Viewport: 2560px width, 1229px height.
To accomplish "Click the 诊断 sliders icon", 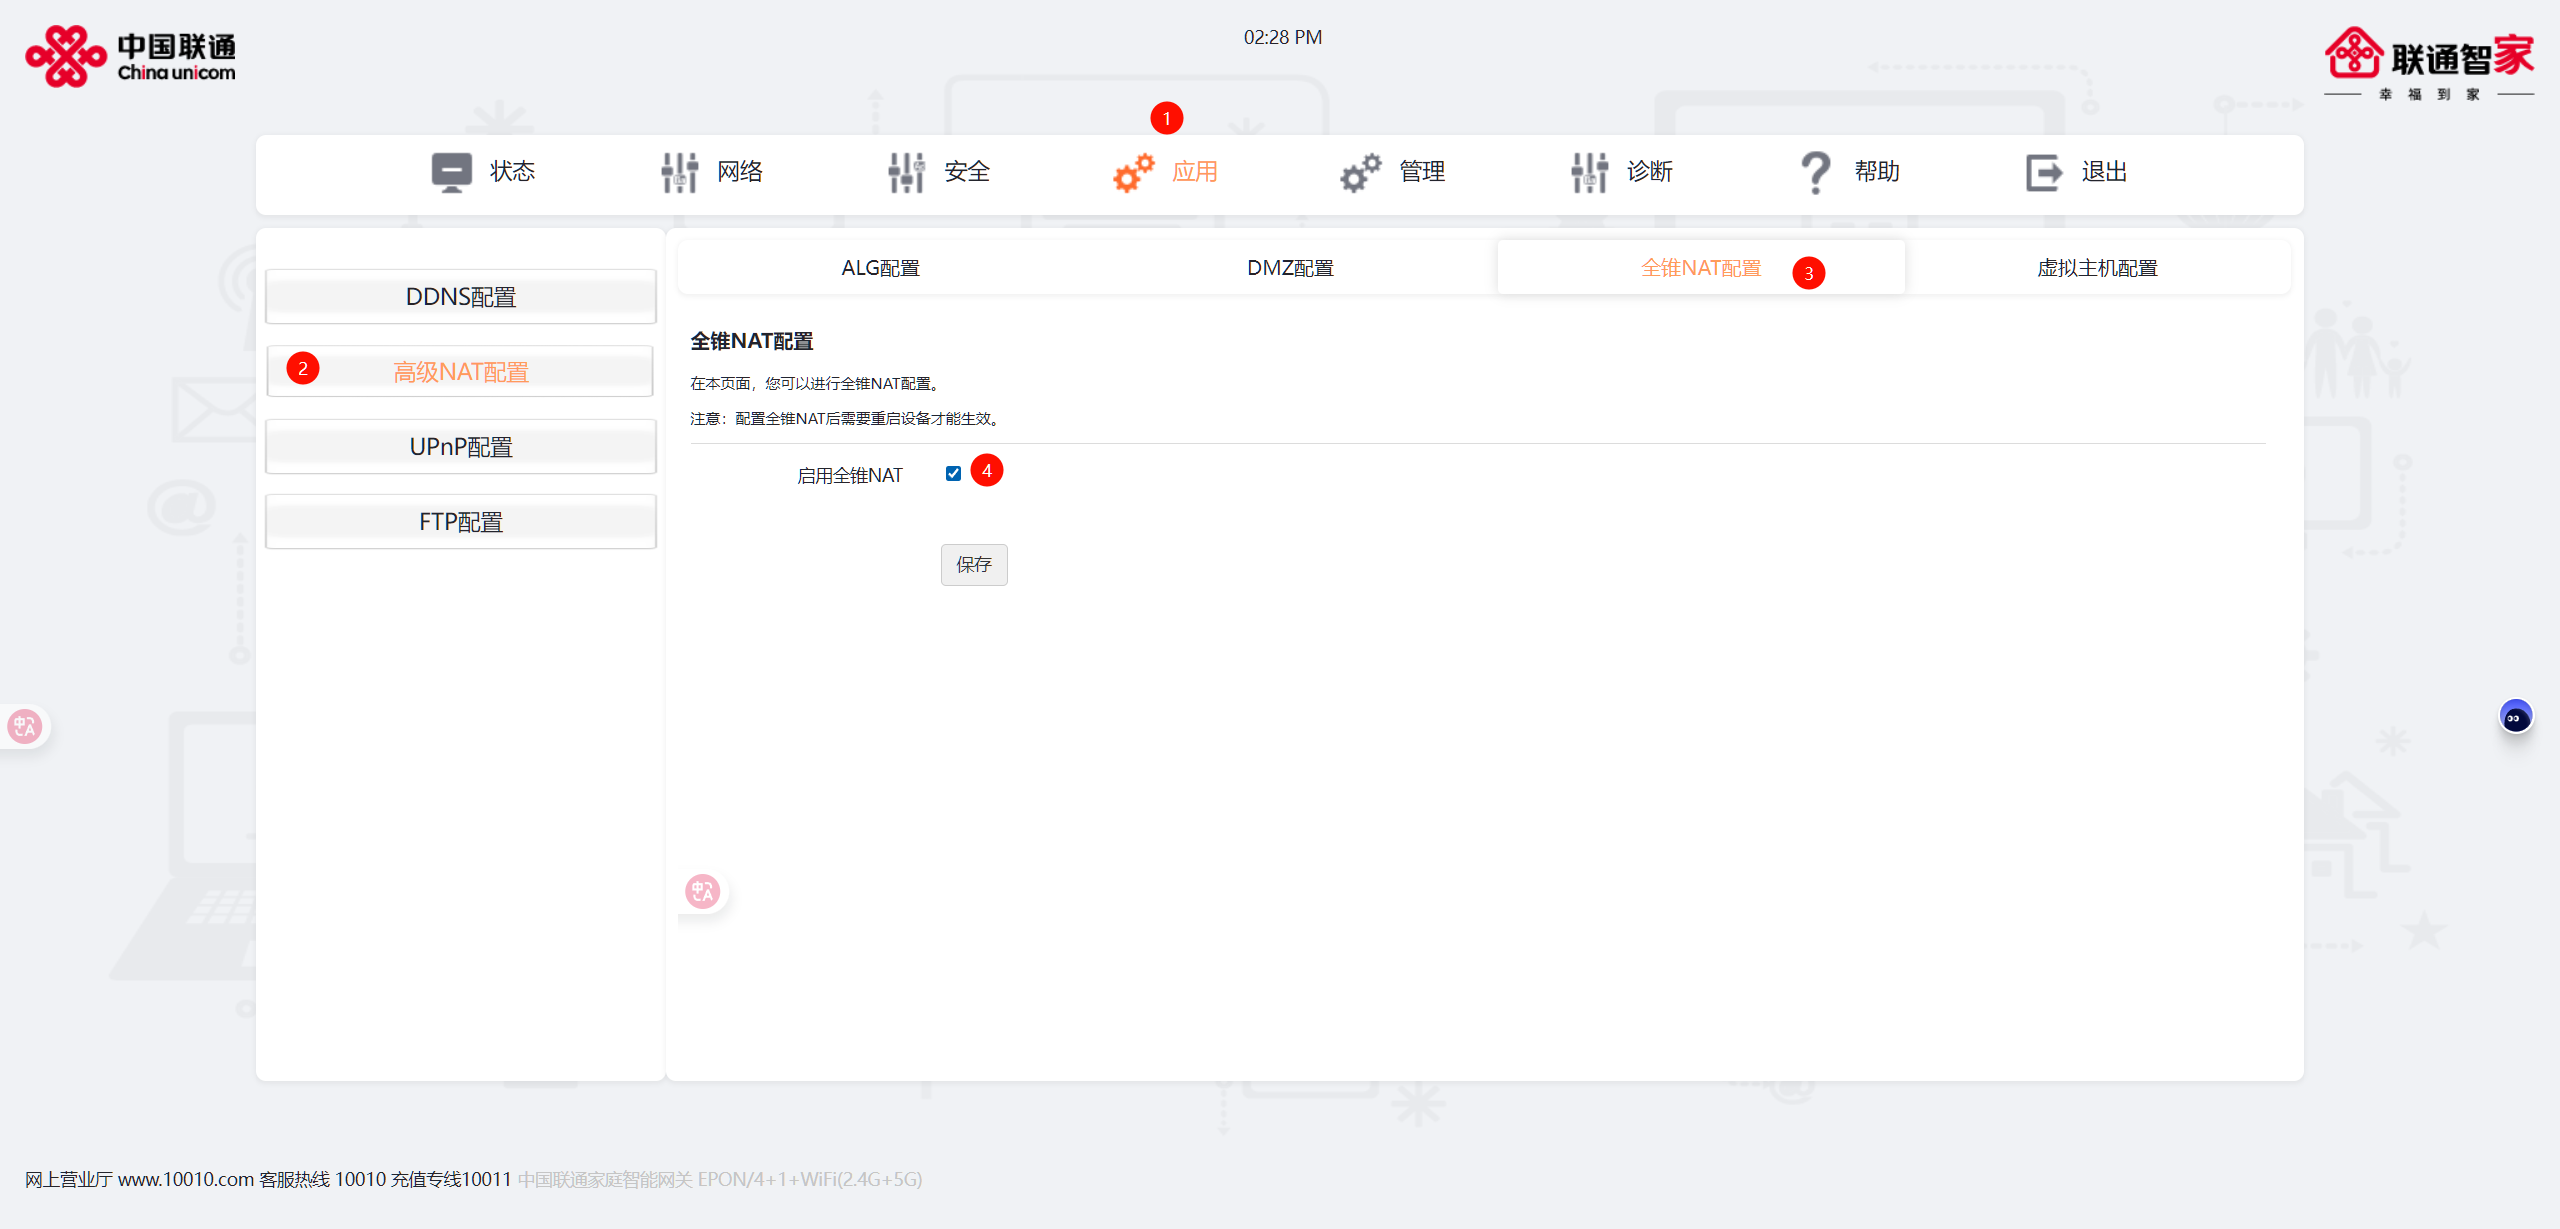I will coord(1589,172).
